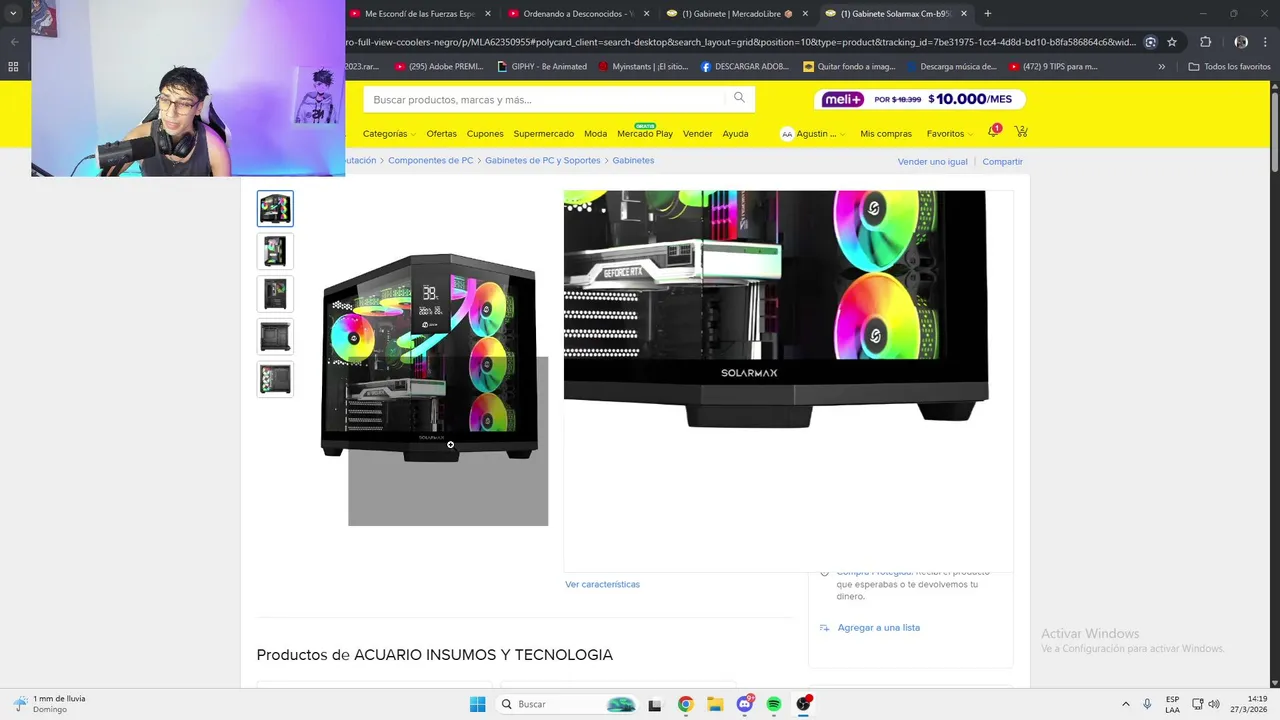Select the second product thumbnail
The image size is (1280, 720).
(275, 251)
